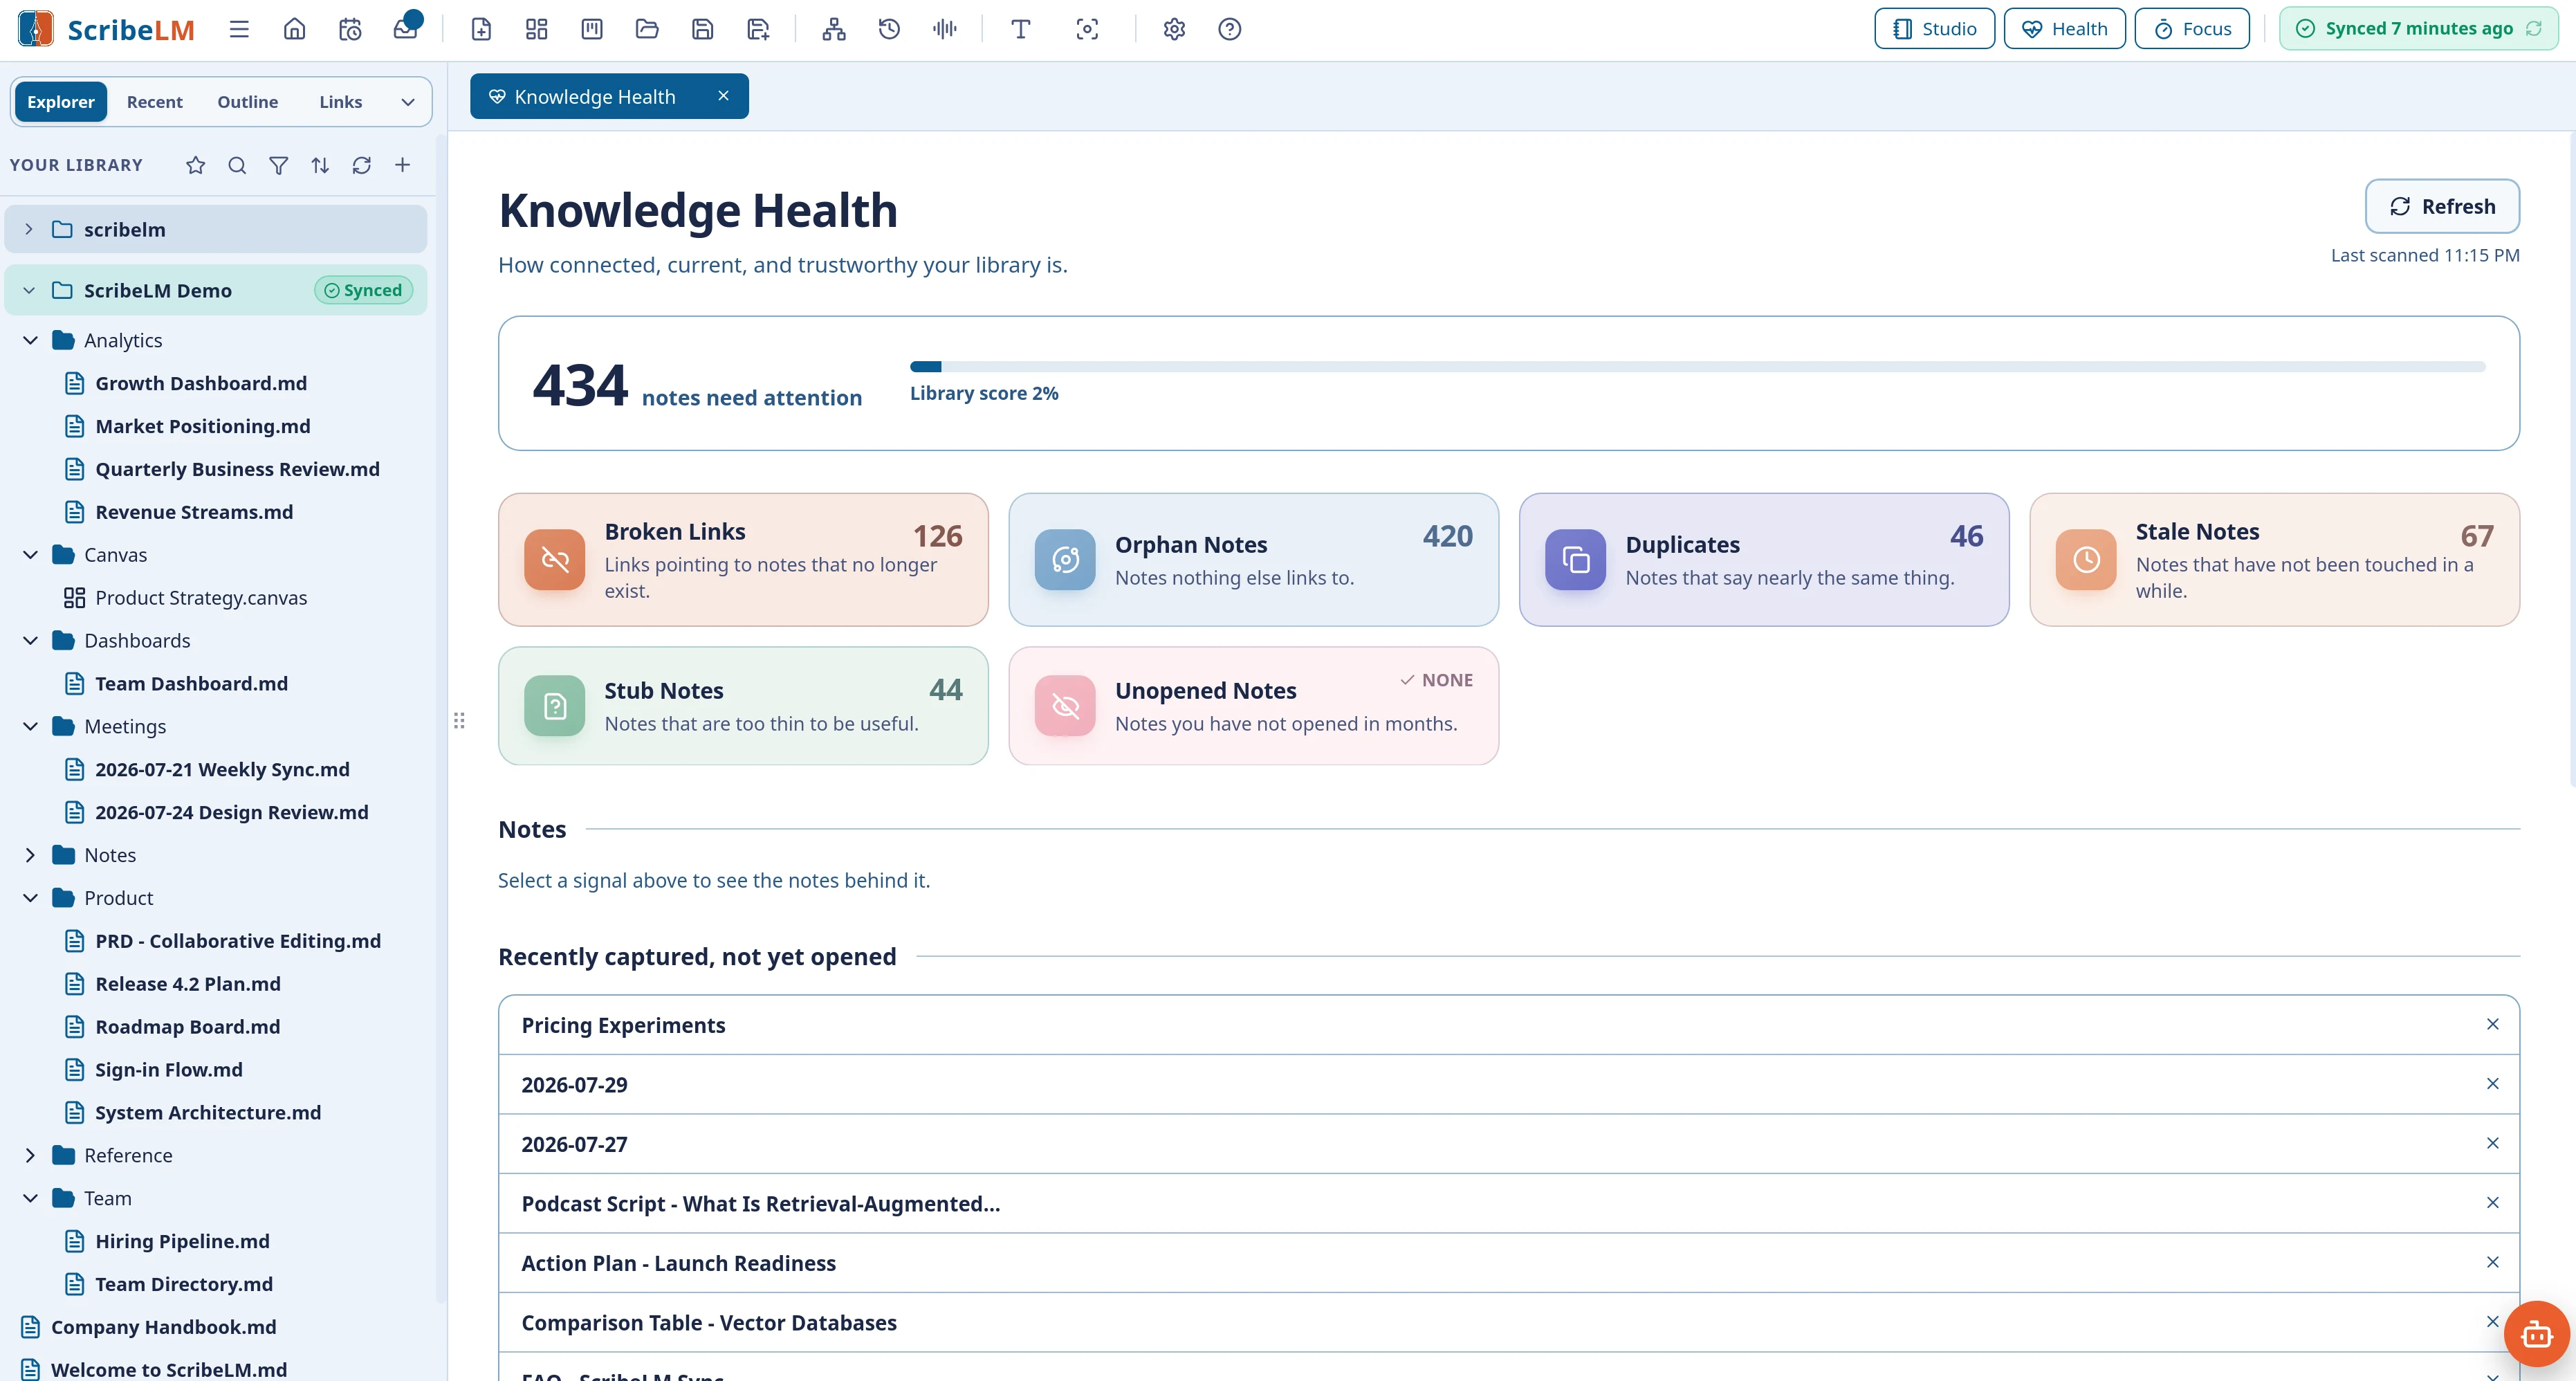The image size is (2576, 1381).
Task: Save with the floppy disk icon
Action: pyautogui.click(x=703, y=29)
